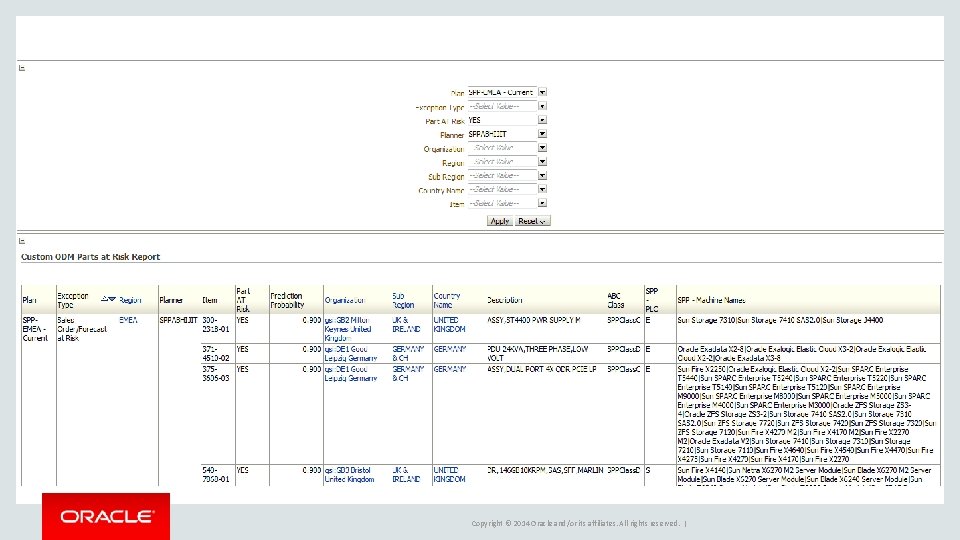Screen dimensions: 960x540
Task: Open the DE1 Leipzig organization for item 375-3606-03
Action: pos(351,373)
